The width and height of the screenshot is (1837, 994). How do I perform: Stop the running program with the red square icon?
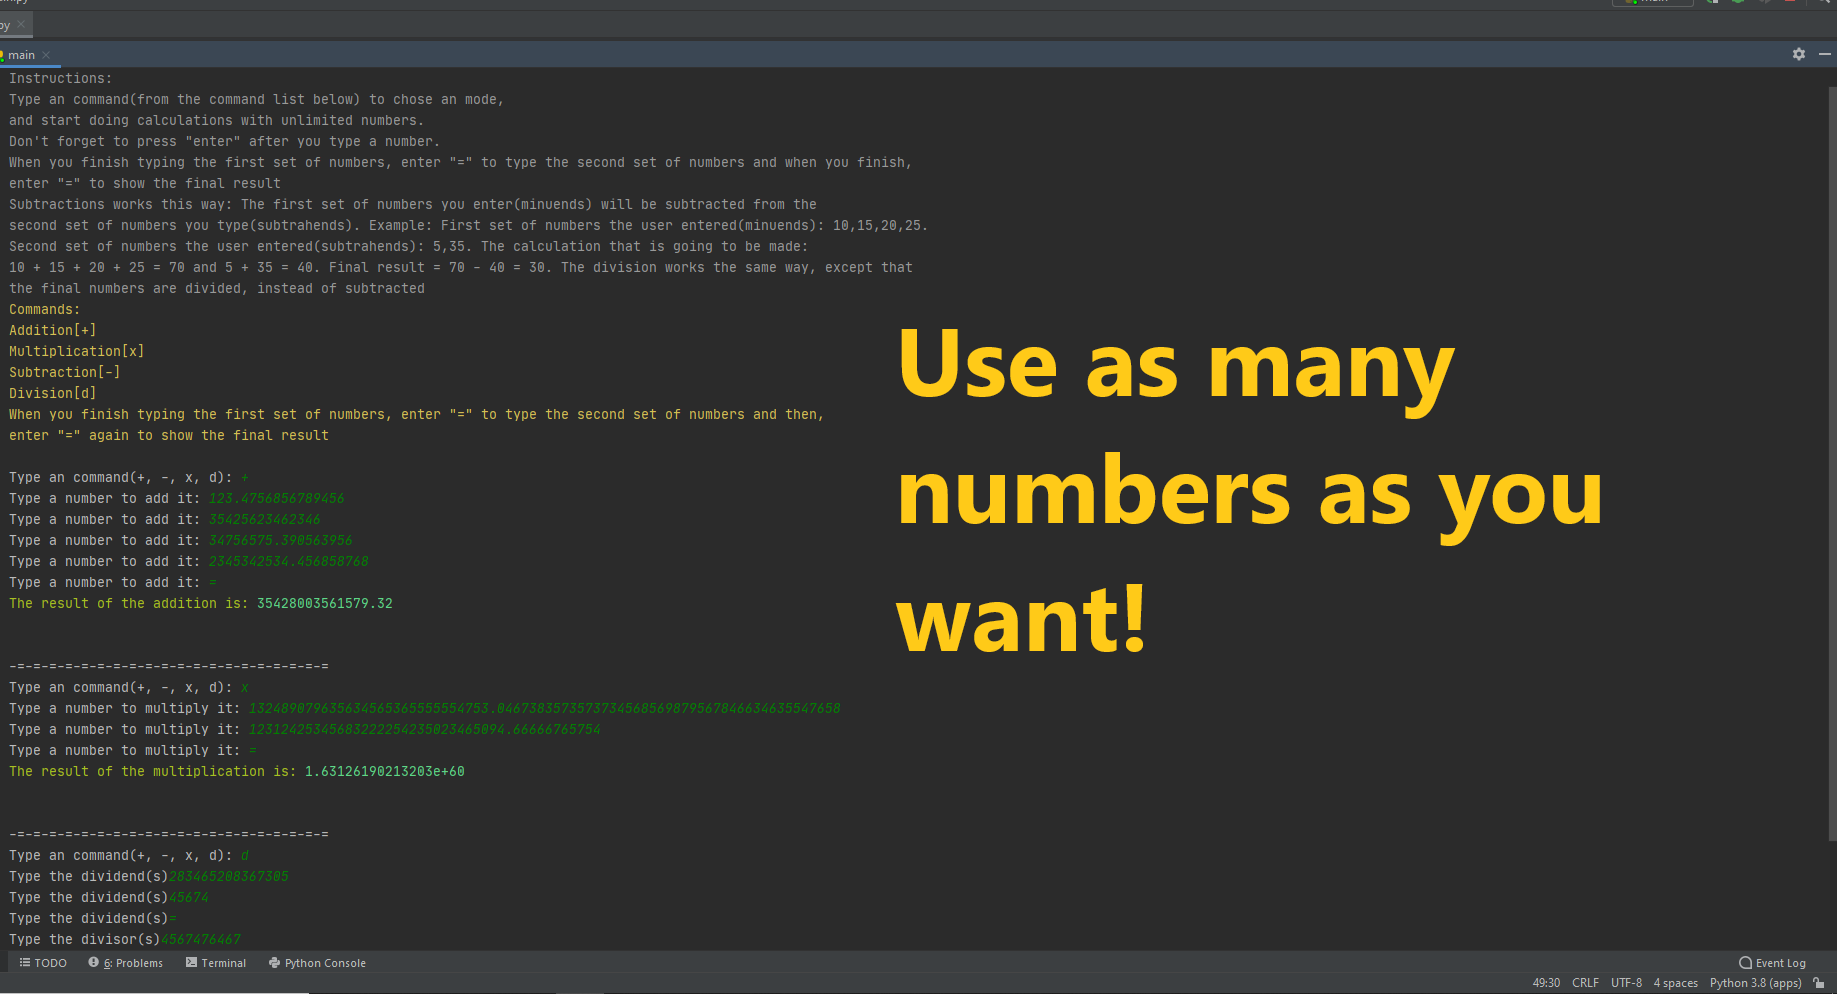tap(1790, 3)
